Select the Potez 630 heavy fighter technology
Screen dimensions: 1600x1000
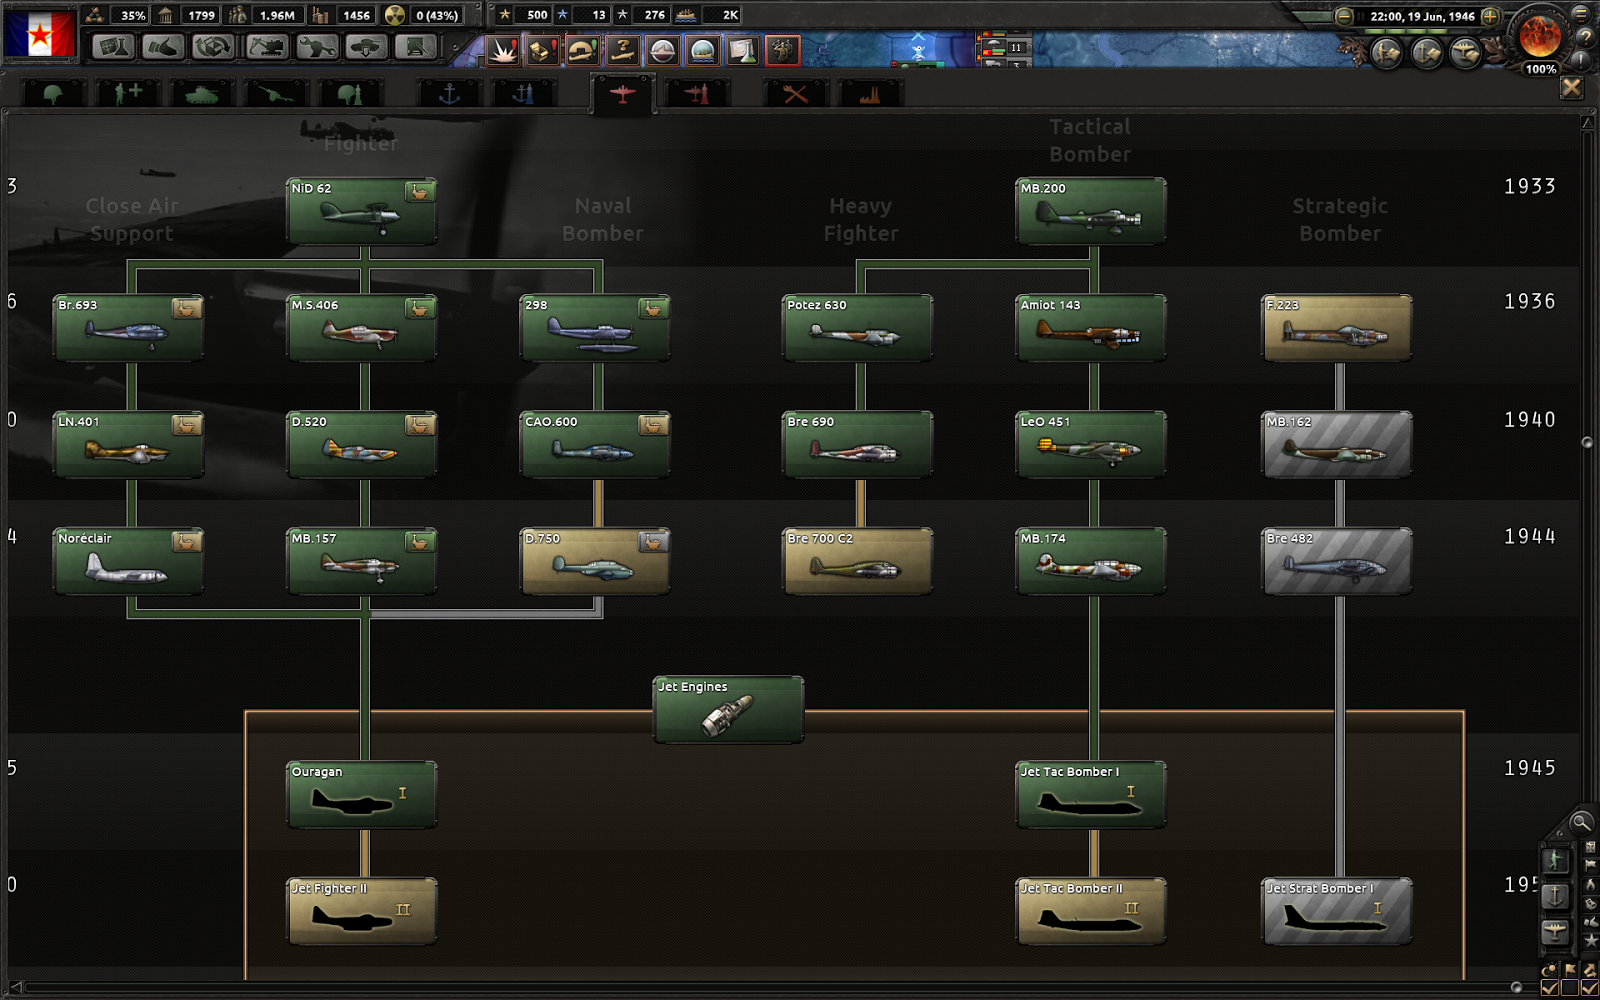(x=858, y=328)
